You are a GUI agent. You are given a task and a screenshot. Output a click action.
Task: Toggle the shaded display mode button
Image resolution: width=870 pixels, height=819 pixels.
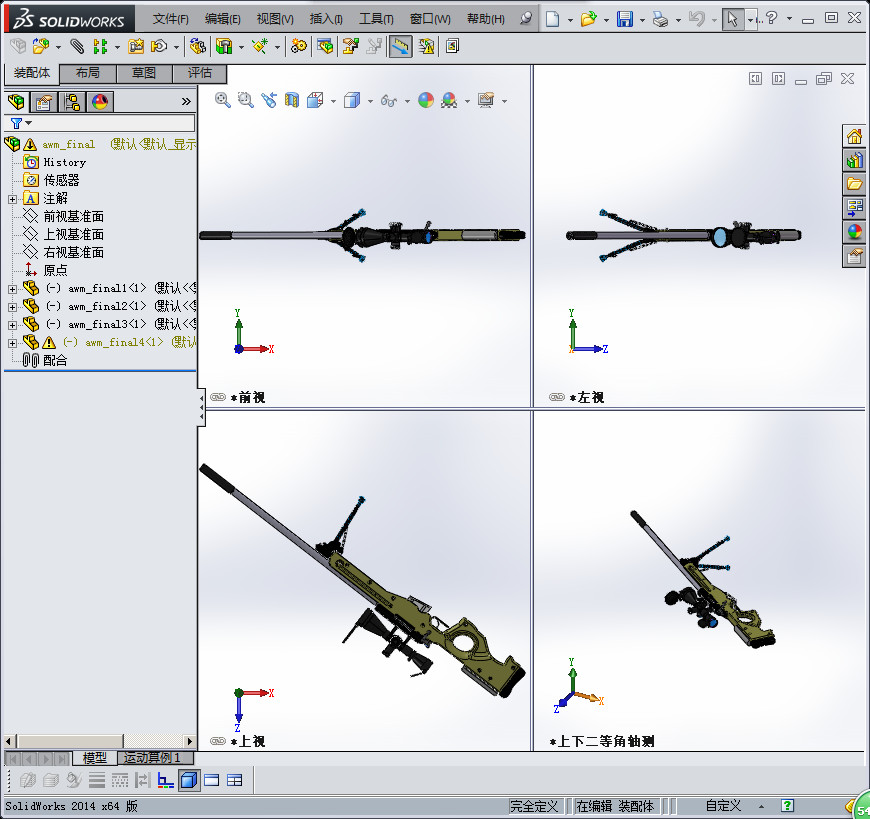click(189, 782)
